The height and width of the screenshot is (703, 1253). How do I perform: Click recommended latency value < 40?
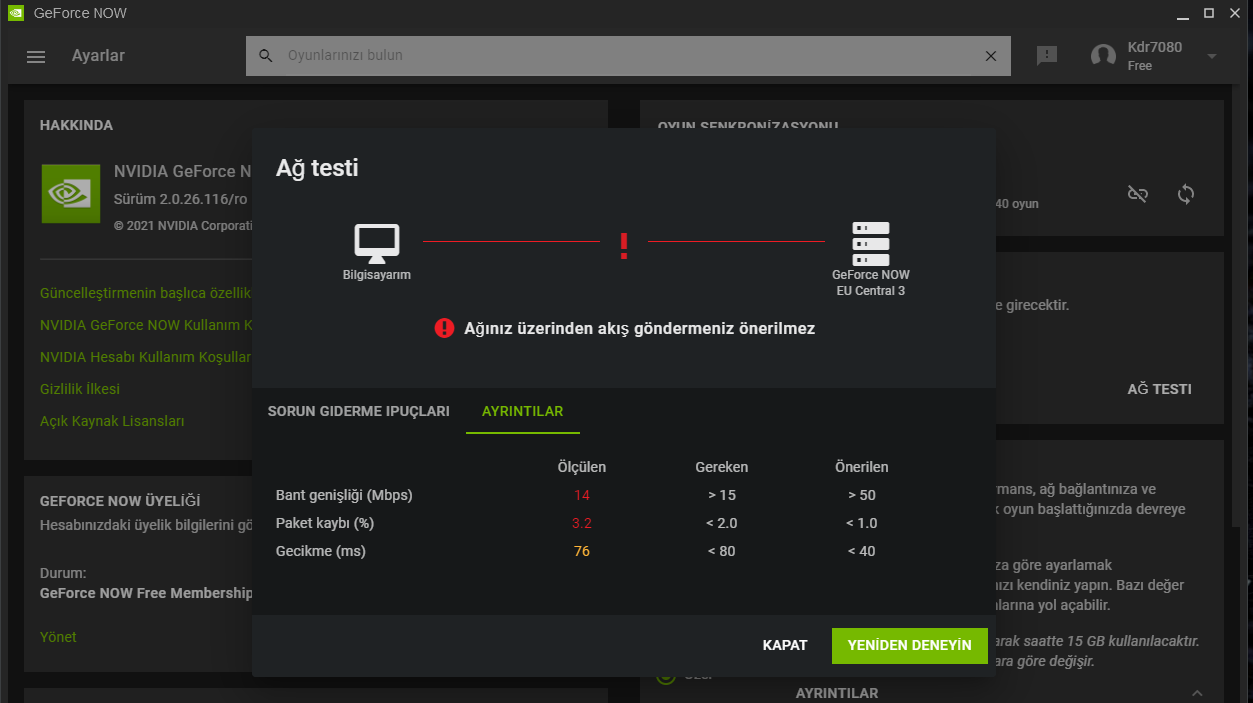862,551
